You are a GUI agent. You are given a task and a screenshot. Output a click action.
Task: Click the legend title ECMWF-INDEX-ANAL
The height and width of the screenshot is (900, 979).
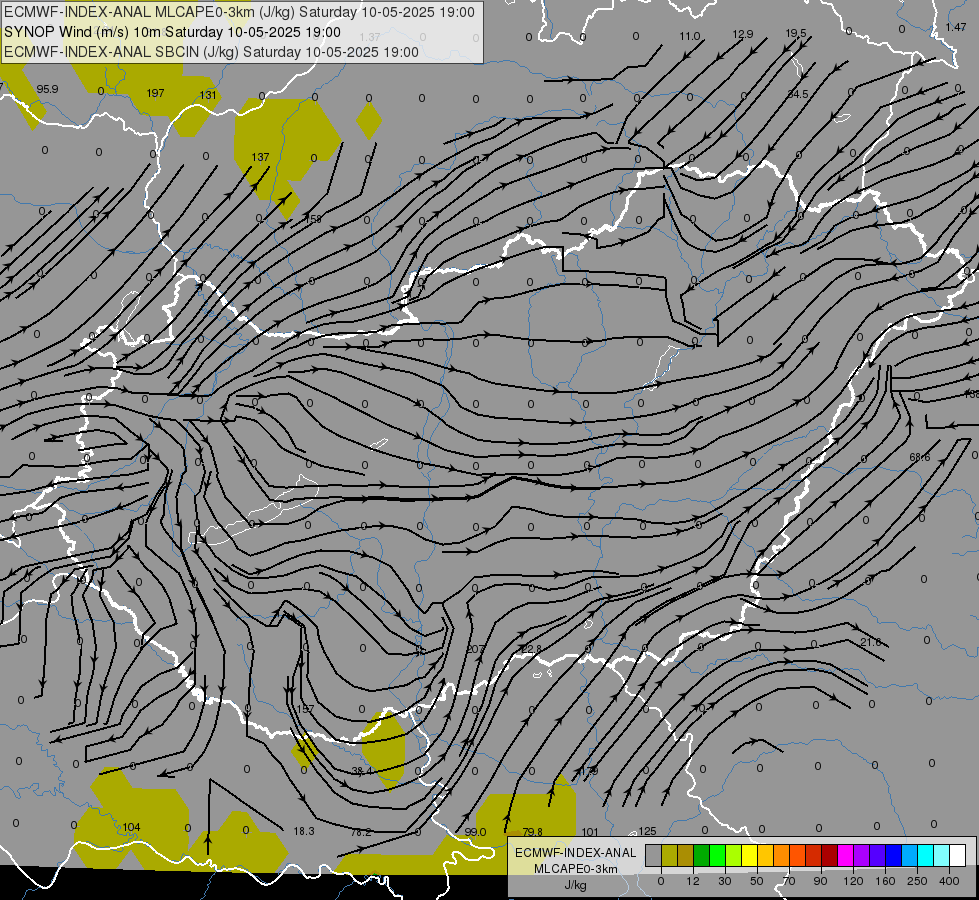coord(576,853)
